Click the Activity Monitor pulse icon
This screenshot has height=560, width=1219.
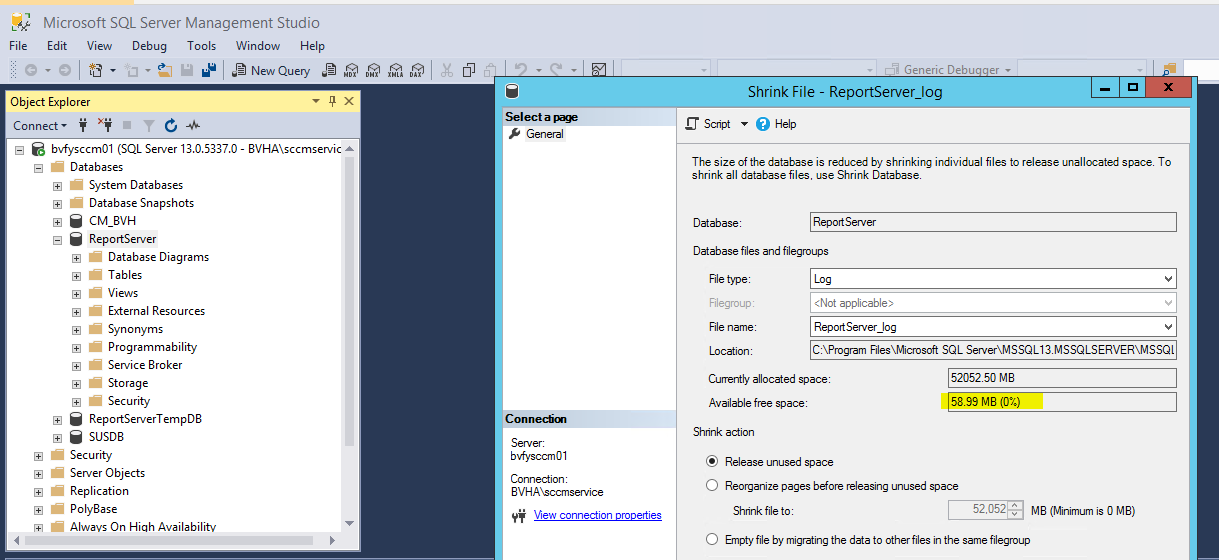click(193, 125)
